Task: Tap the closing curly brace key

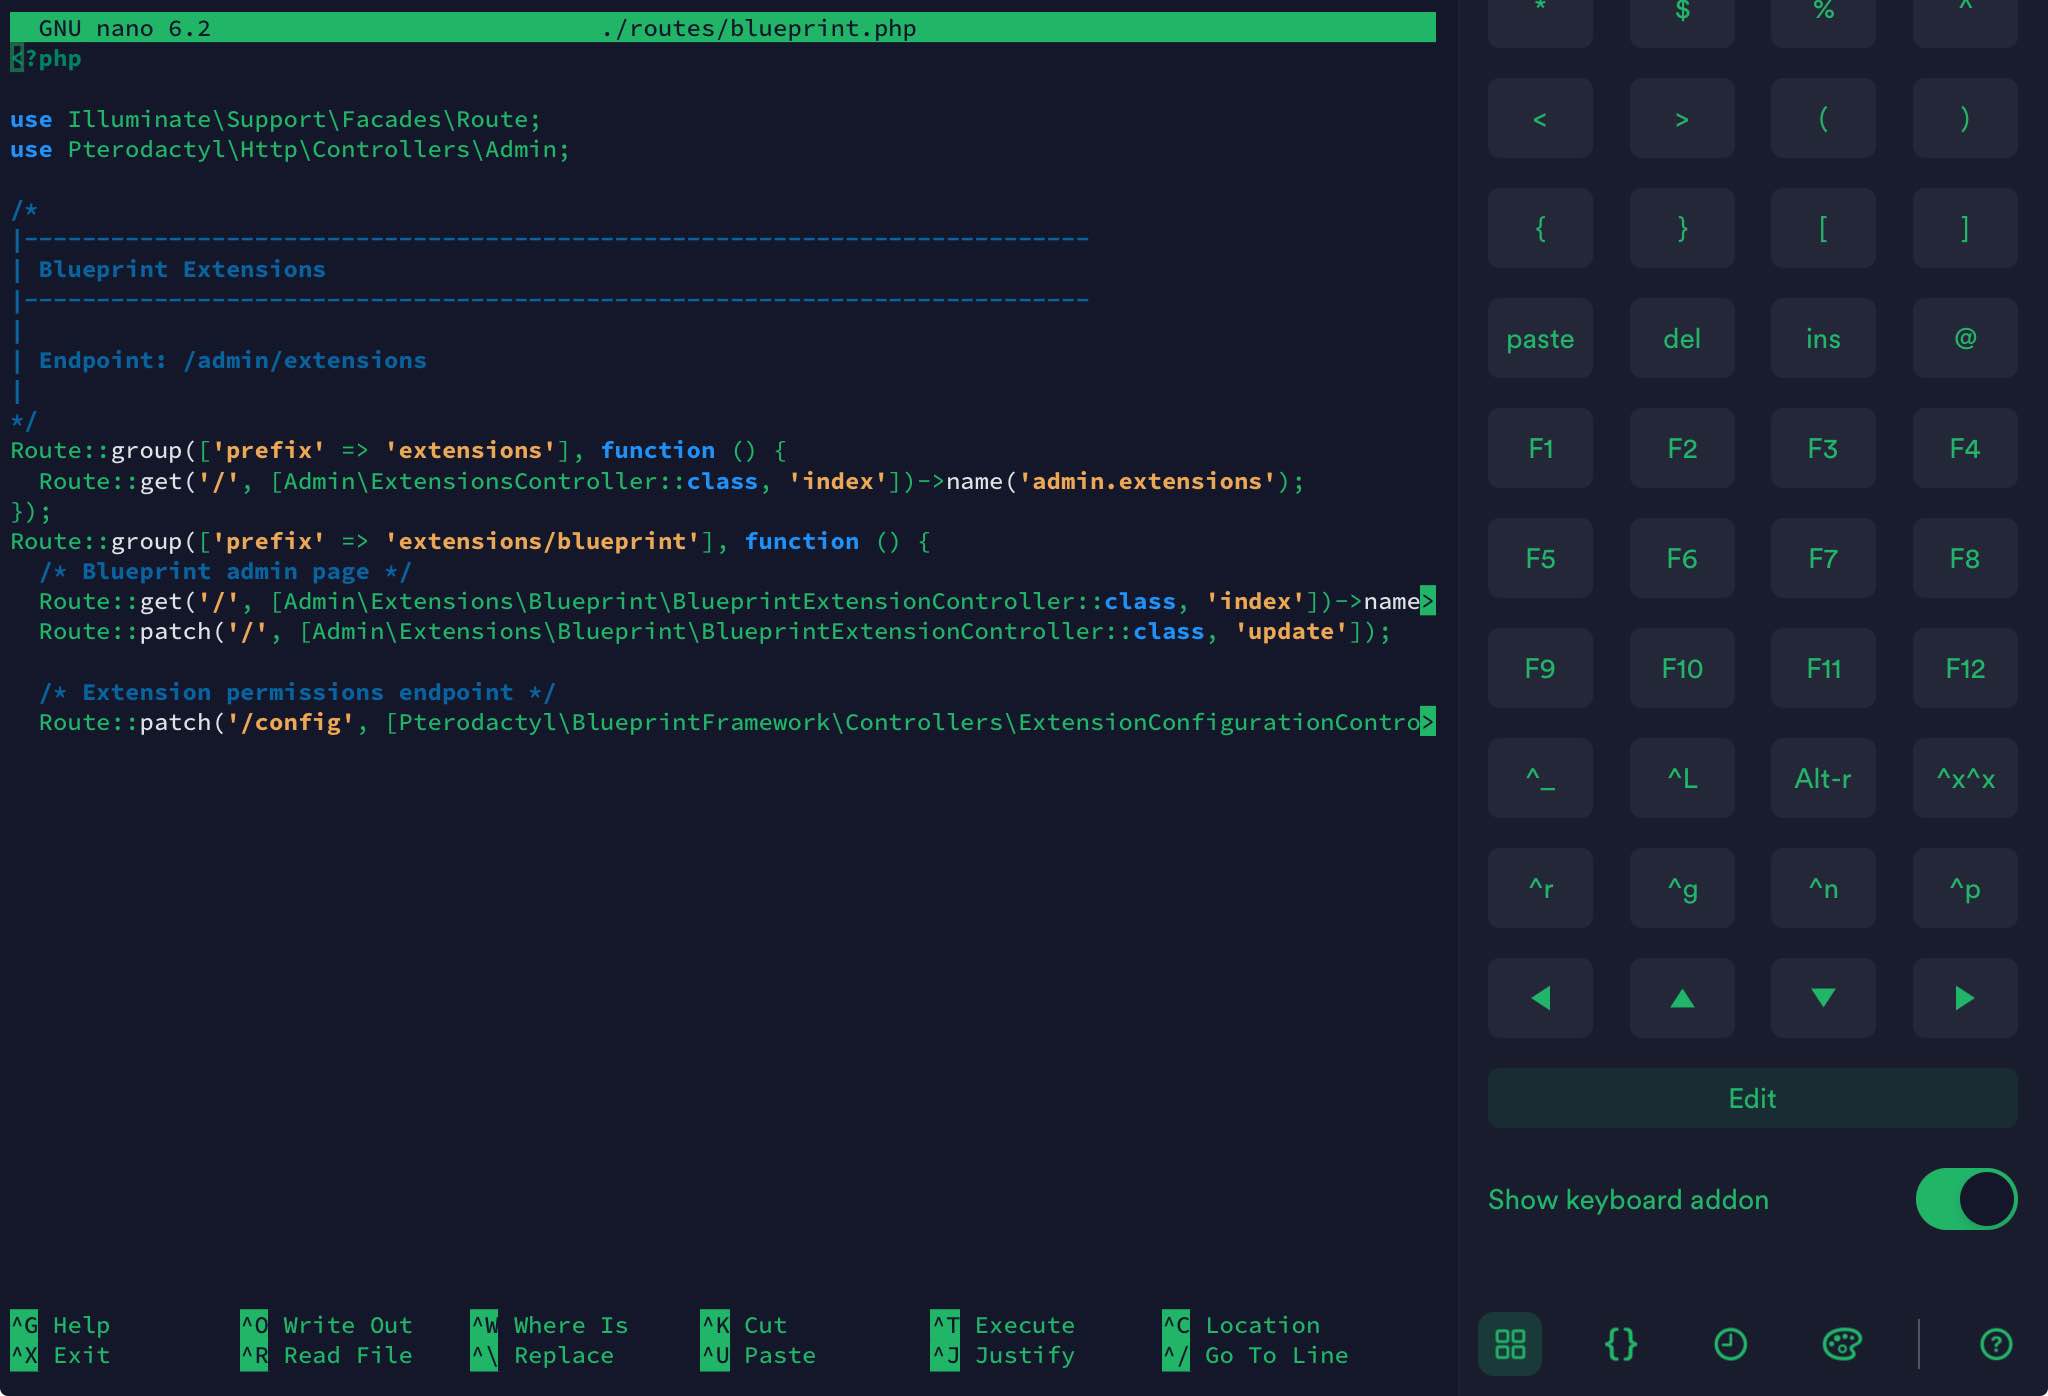Action: click(1682, 228)
